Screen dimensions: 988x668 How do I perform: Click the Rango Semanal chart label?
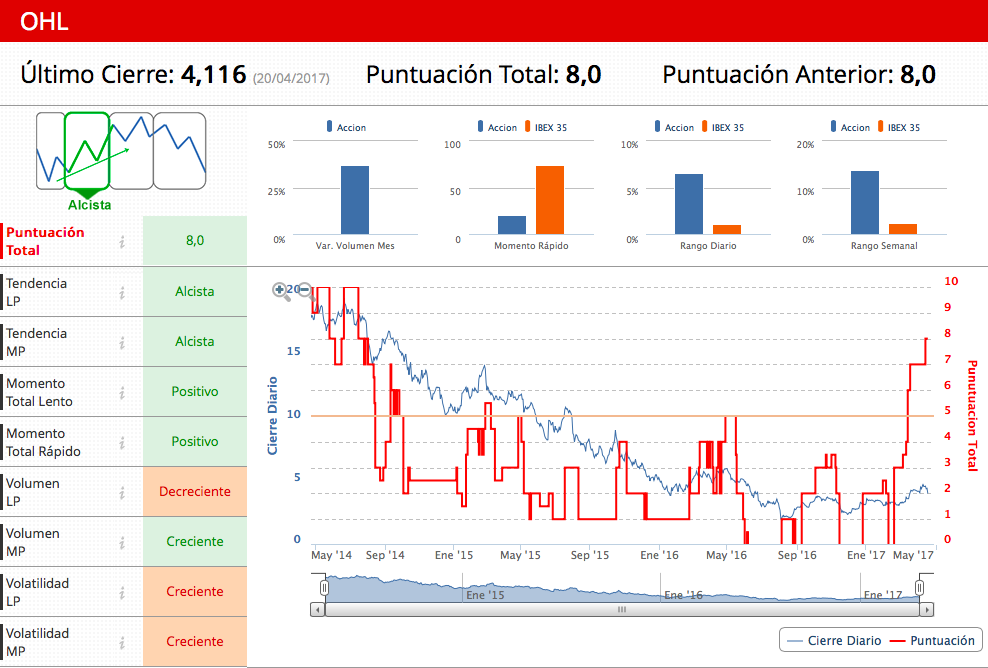[884, 246]
